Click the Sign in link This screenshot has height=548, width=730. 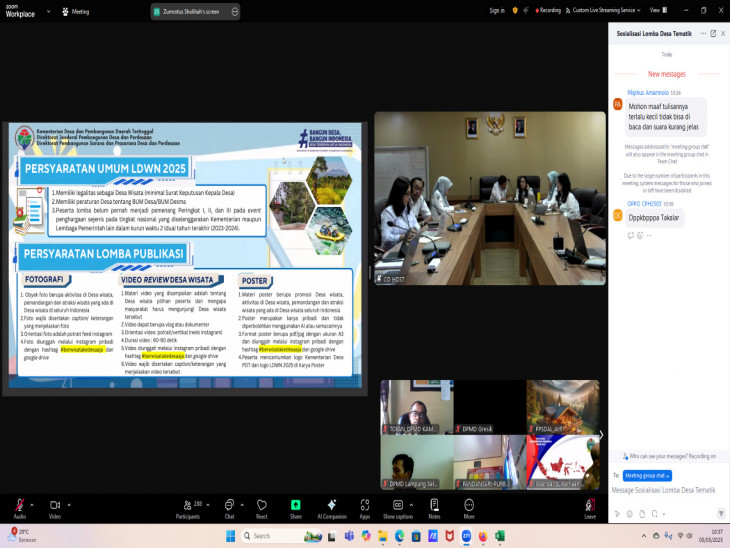[497, 10]
